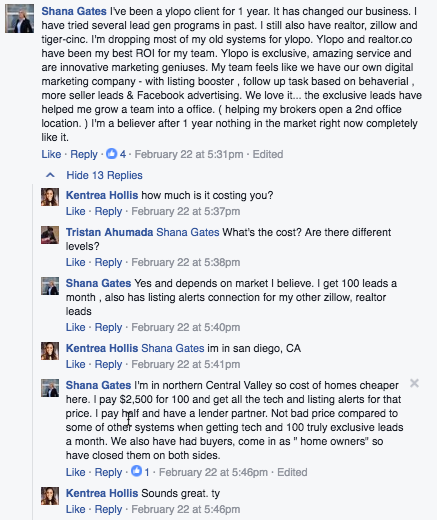Open Shana Gates' name on the top comment
Screen dimensions: 437x520
click(x=74, y=11)
